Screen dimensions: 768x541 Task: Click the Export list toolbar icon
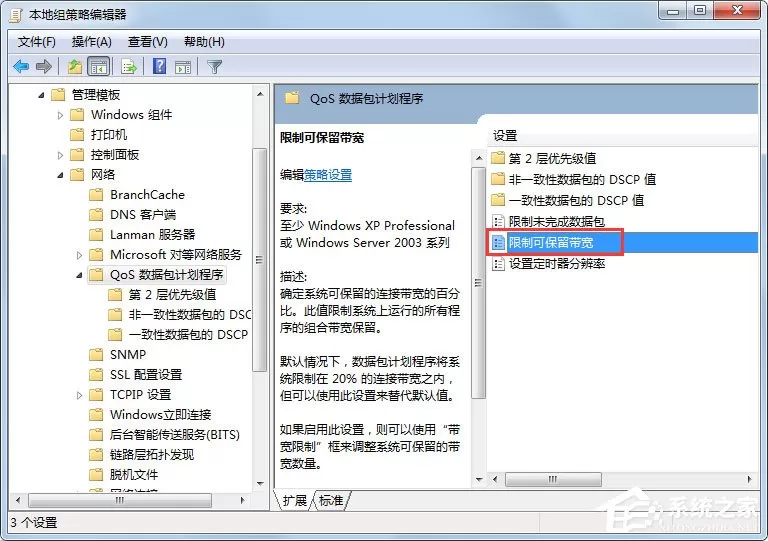tap(129, 66)
